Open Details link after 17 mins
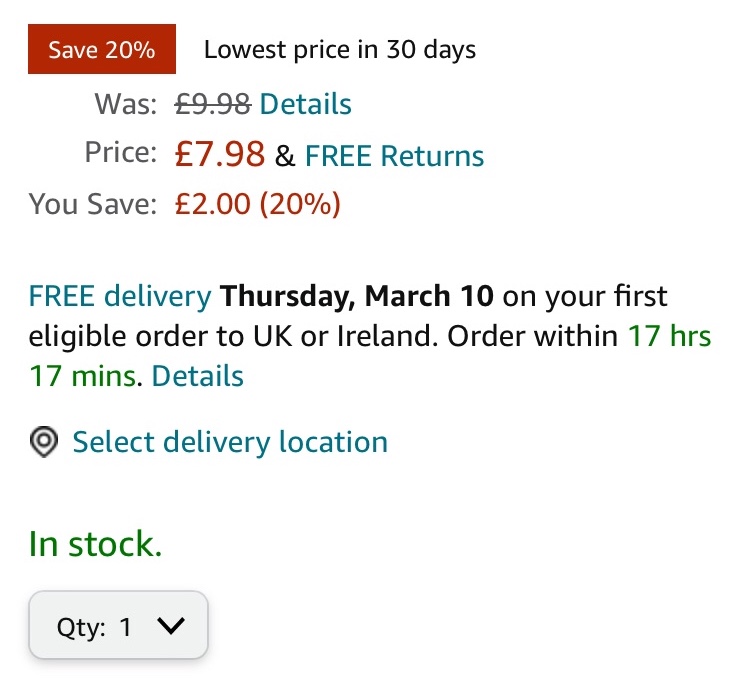Image resolution: width=750 pixels, height=683 pixels. point(198,375)
